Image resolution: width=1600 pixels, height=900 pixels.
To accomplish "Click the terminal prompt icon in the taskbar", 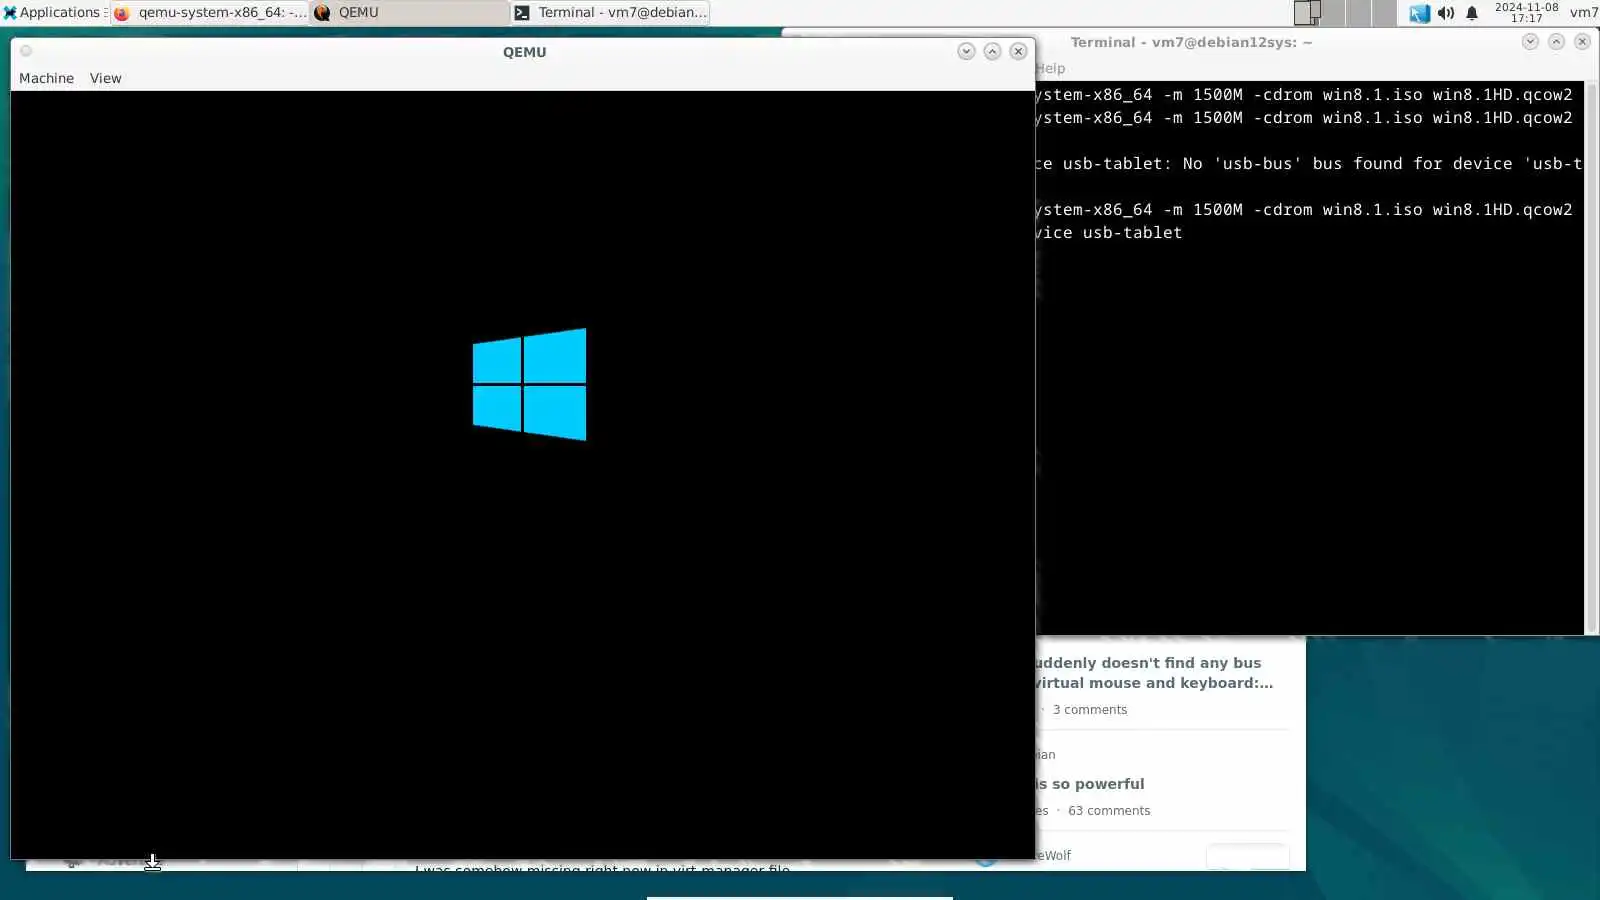I will point(522,13).
